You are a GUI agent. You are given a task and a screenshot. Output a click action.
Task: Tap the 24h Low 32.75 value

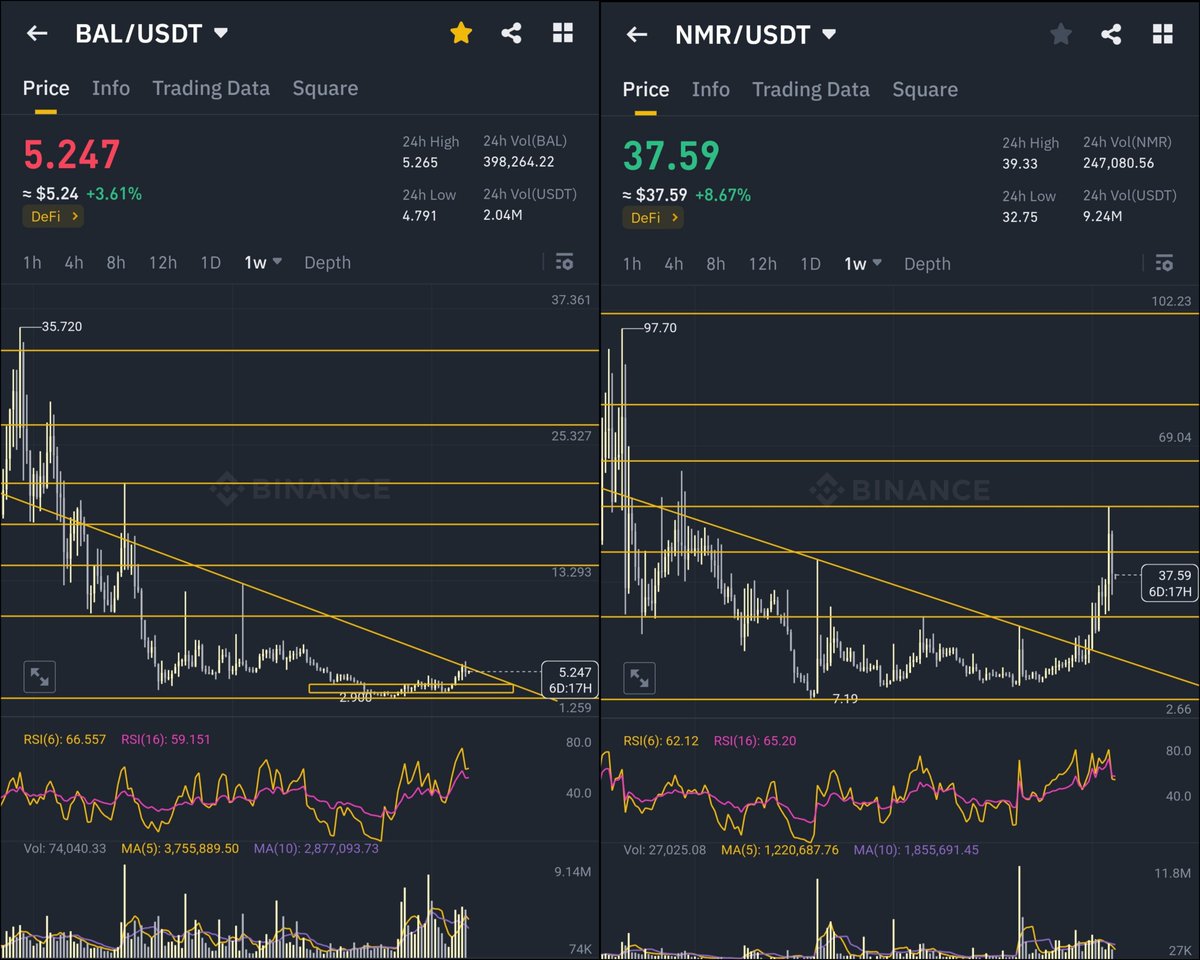click(x=1020, y=217)
